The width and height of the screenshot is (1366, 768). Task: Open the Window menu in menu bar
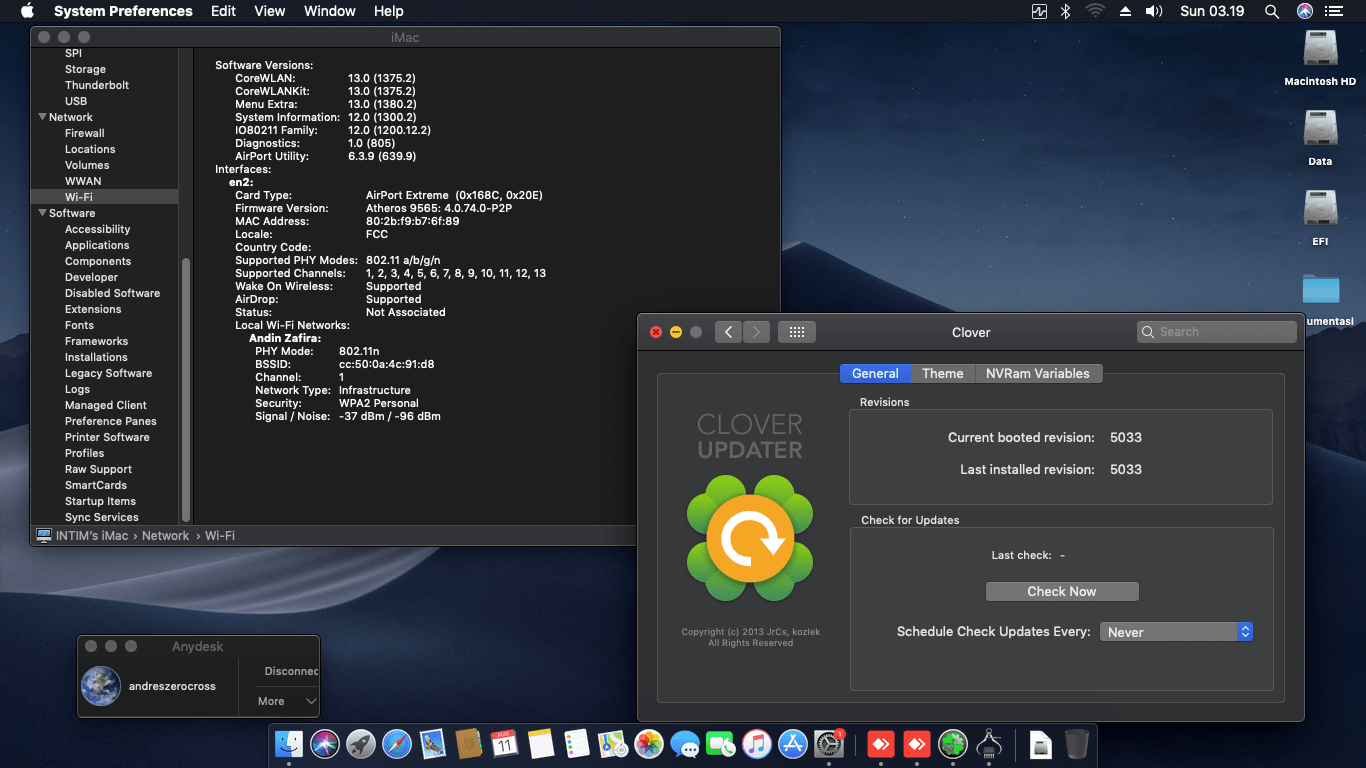(329, 11)
